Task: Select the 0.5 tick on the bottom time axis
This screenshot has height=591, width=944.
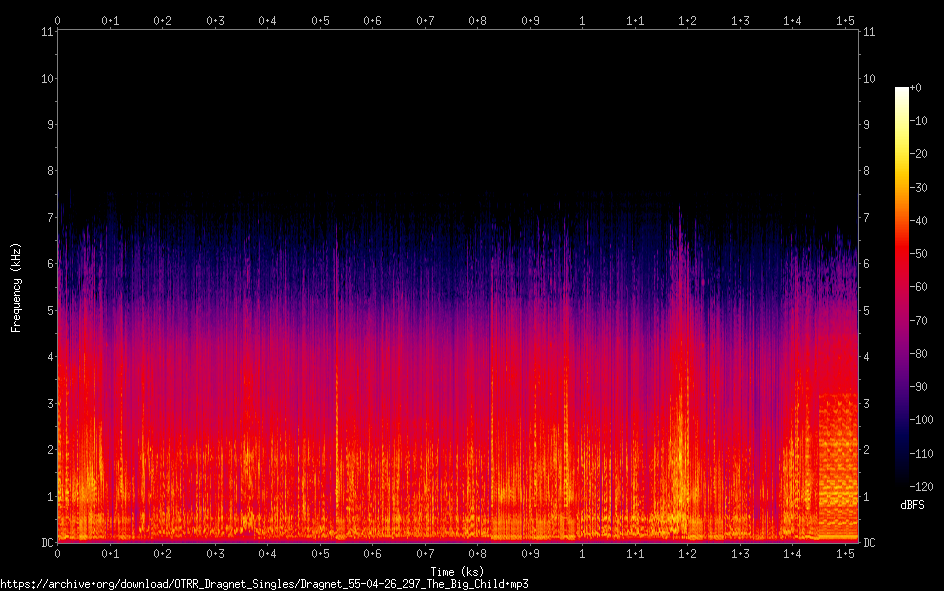Action: tap(320, 553)
